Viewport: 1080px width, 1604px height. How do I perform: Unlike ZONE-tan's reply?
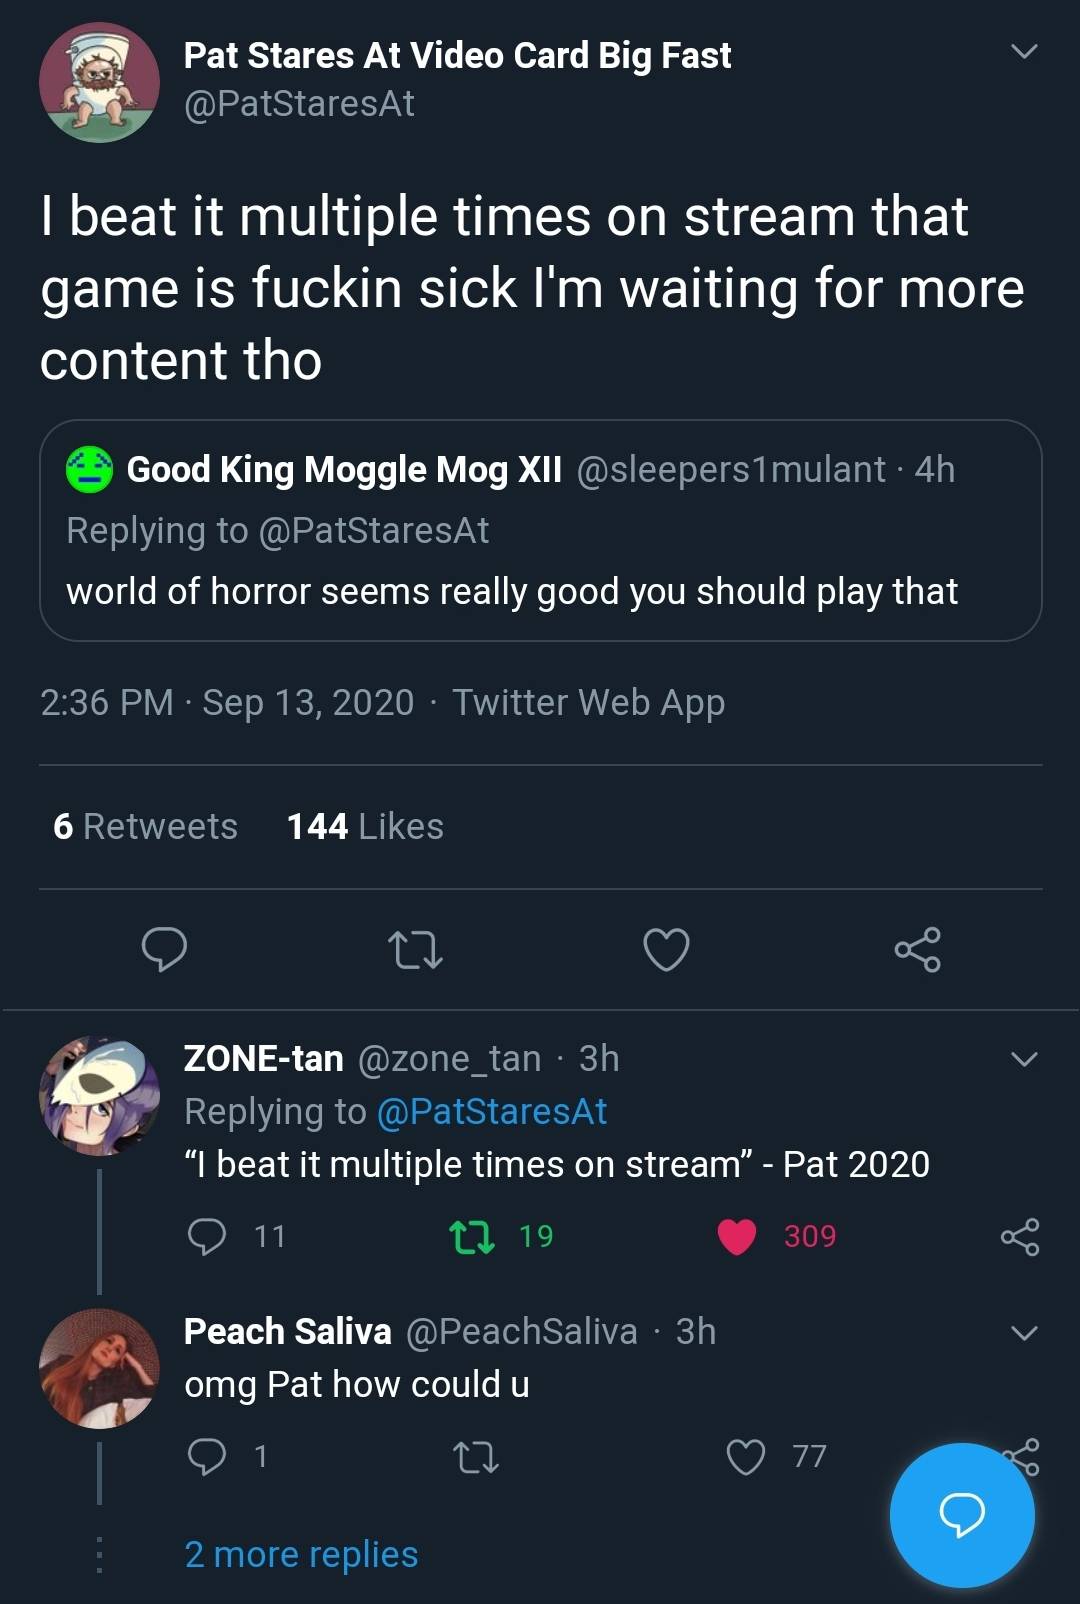pyautogui.click(x=737, y=1236)
